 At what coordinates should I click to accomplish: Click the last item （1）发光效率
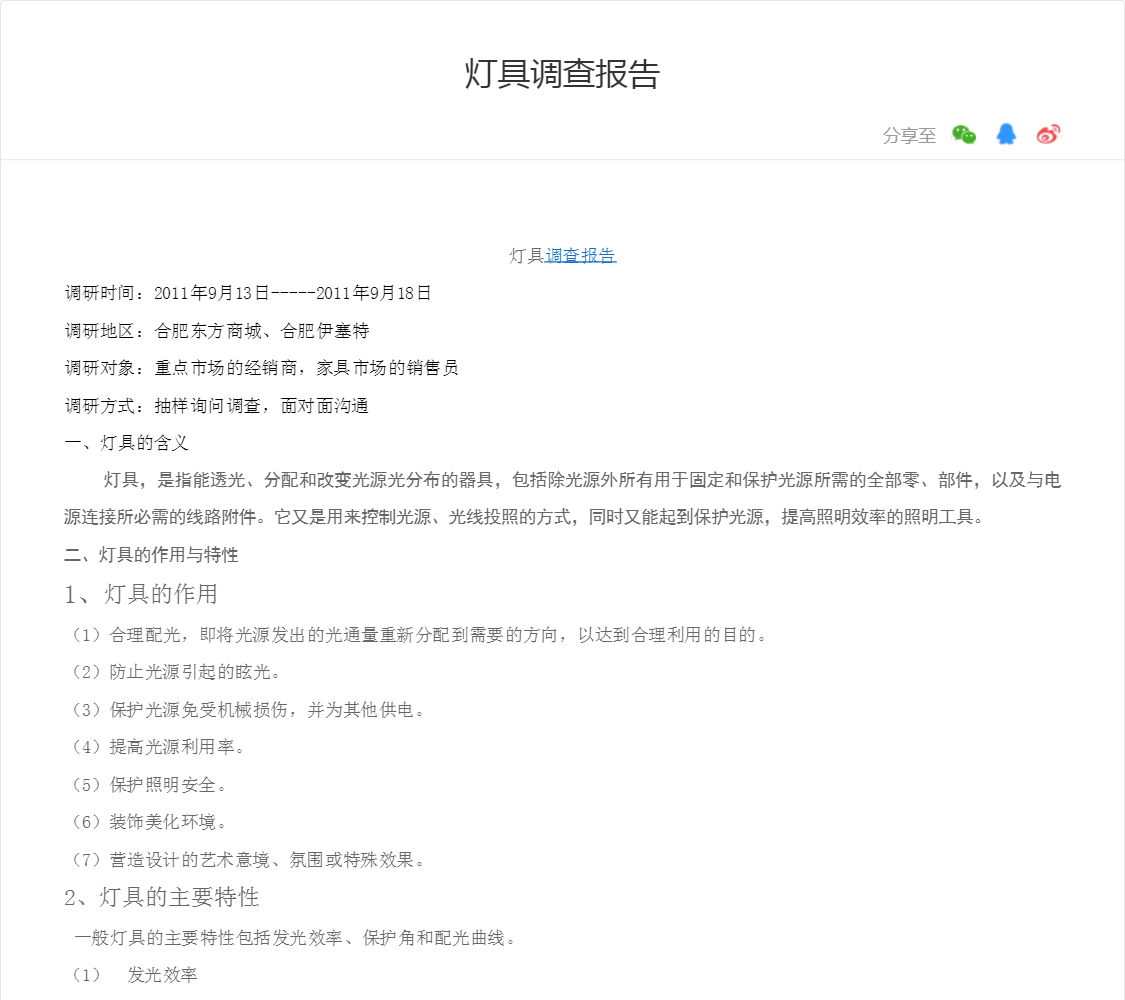point(134,975)
